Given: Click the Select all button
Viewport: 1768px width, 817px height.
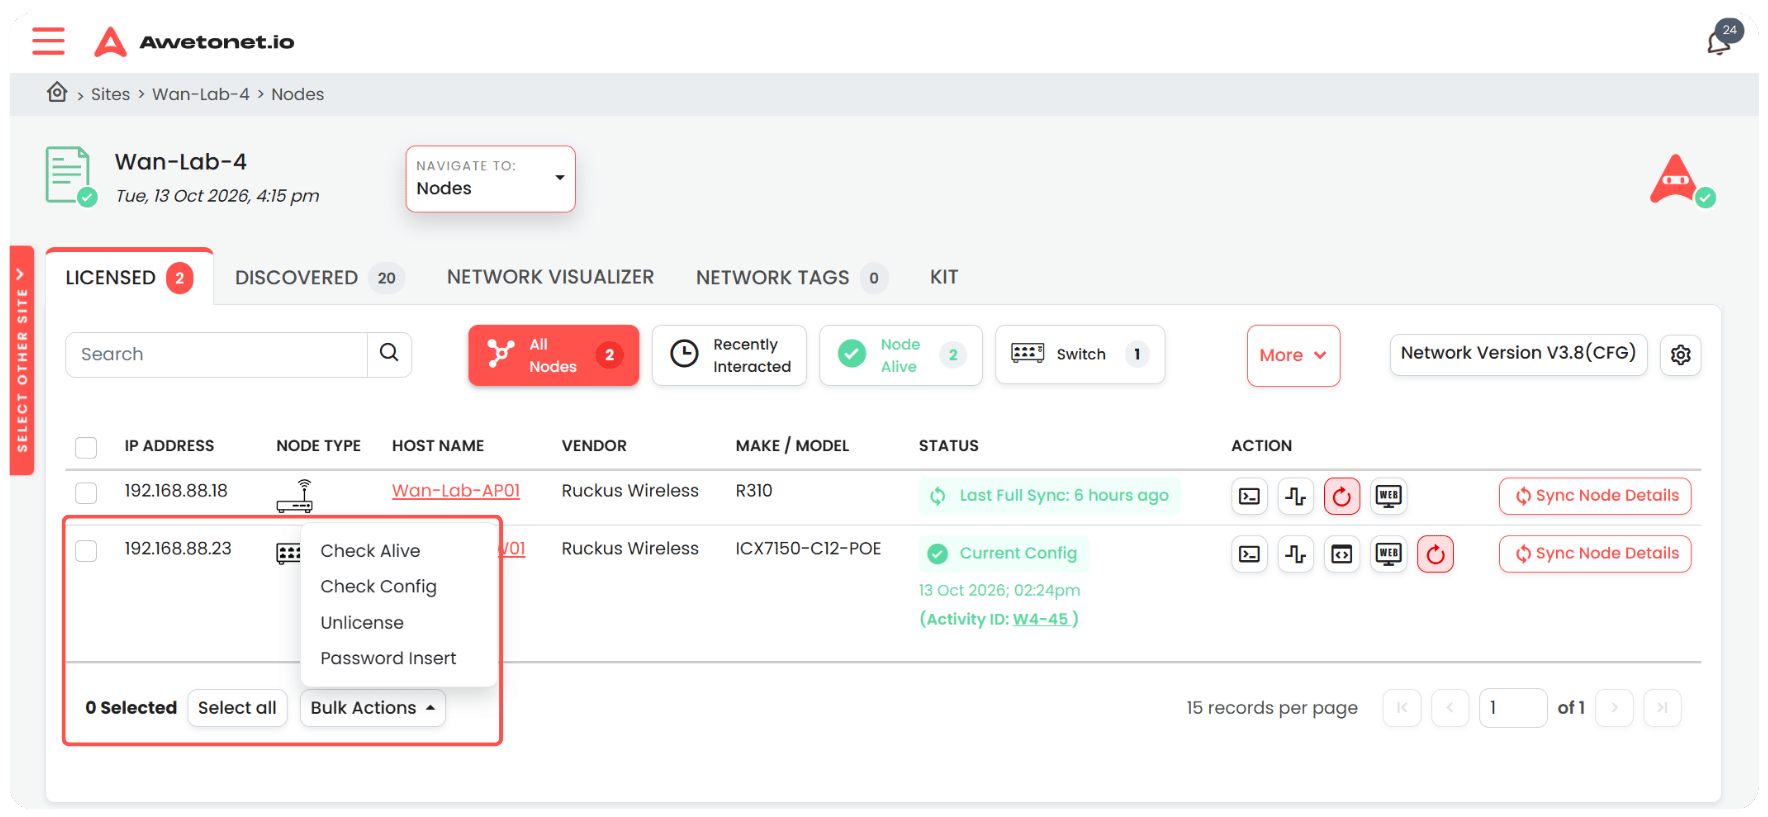Looking at the screenshot, I should coord(237,708).
